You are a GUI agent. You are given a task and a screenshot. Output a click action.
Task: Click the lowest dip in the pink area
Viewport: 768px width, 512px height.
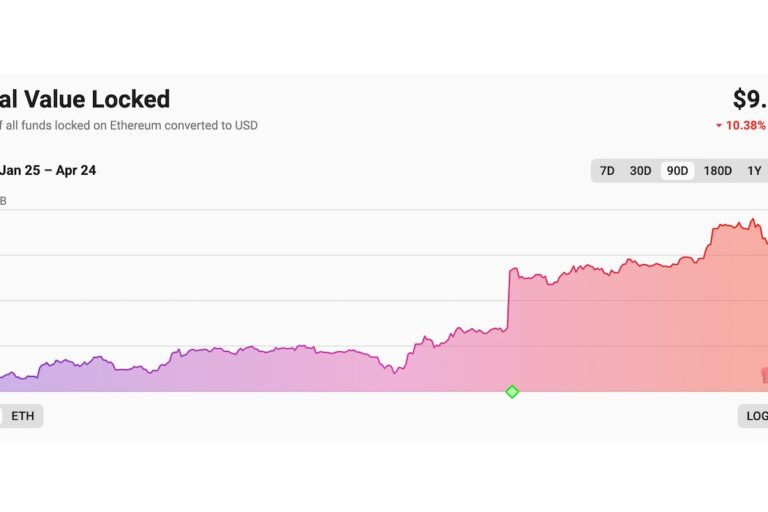(x=394, y=373)
